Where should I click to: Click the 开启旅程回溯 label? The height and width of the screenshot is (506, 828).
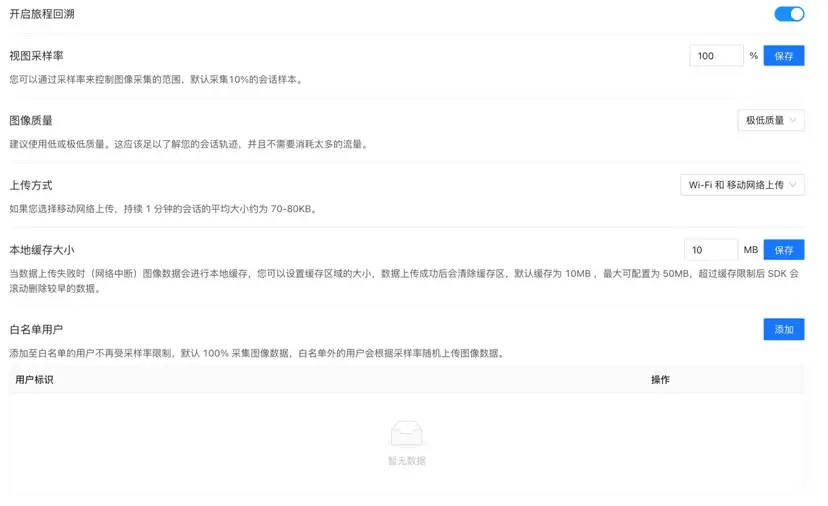coord(41,14)
